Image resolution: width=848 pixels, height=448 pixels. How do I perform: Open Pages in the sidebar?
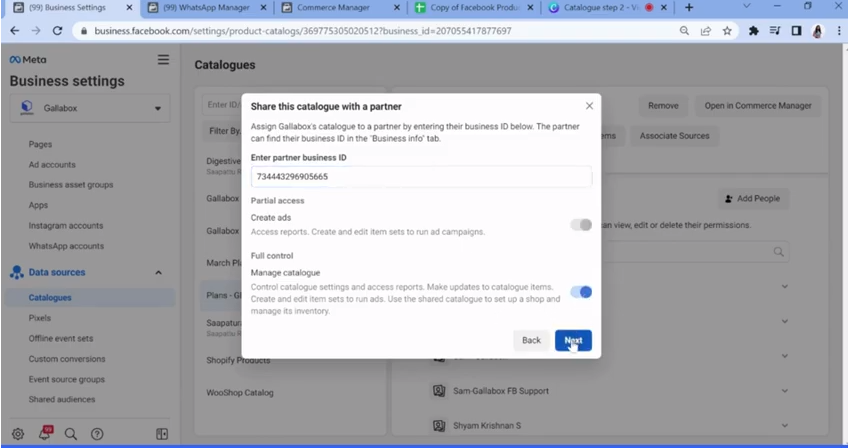[x=41, y=144]
